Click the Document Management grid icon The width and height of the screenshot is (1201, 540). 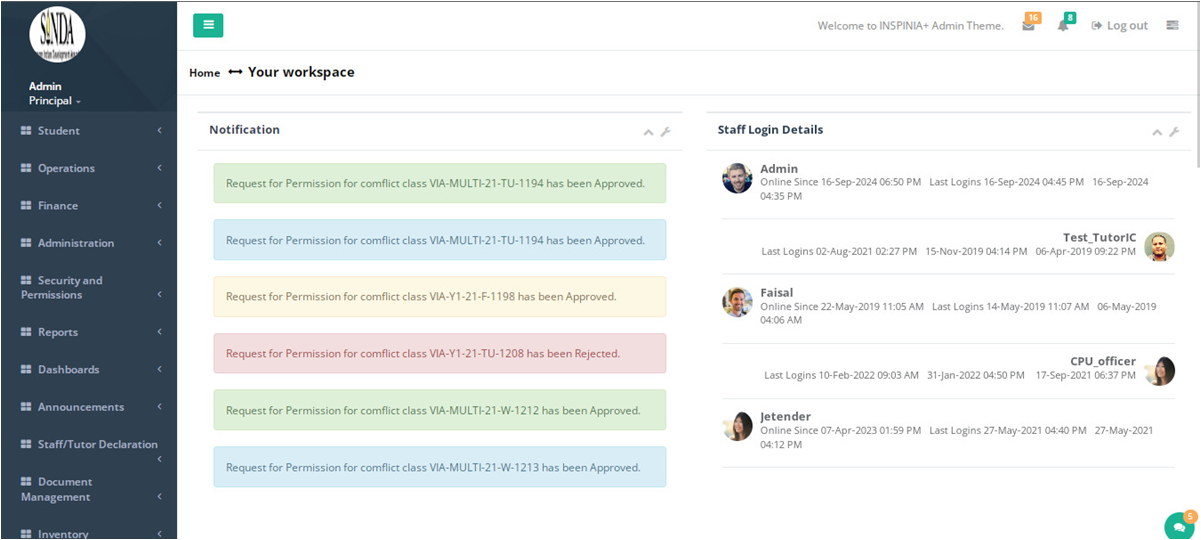tap(27, 482)
